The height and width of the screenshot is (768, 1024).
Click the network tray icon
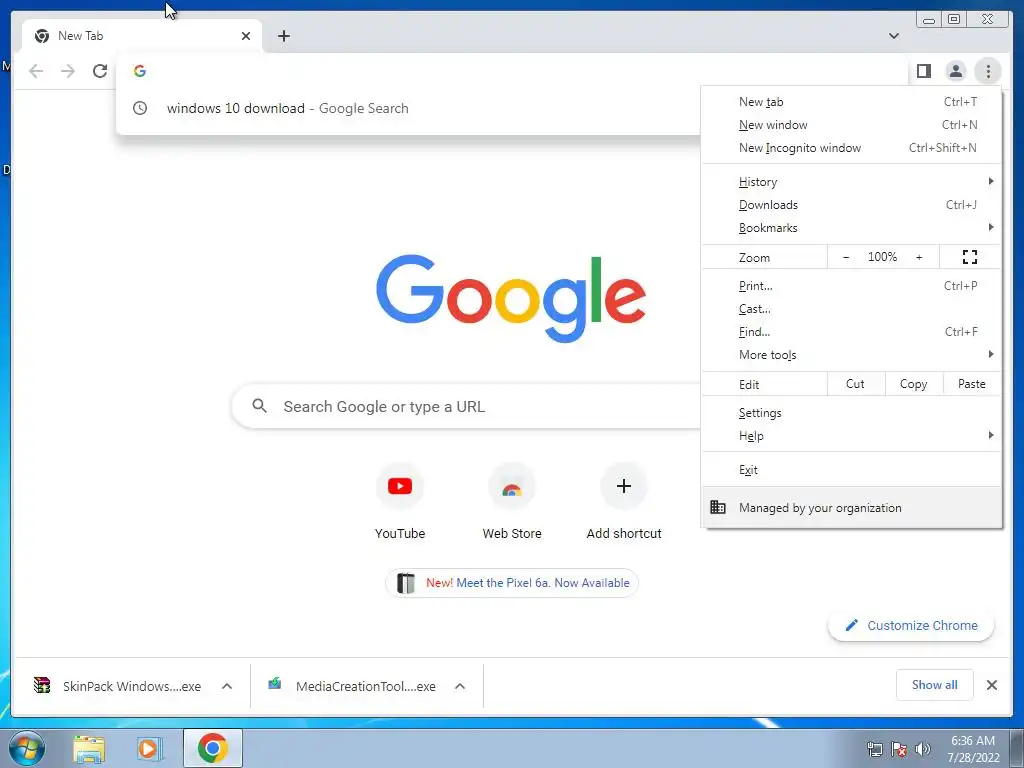point(874,749)
